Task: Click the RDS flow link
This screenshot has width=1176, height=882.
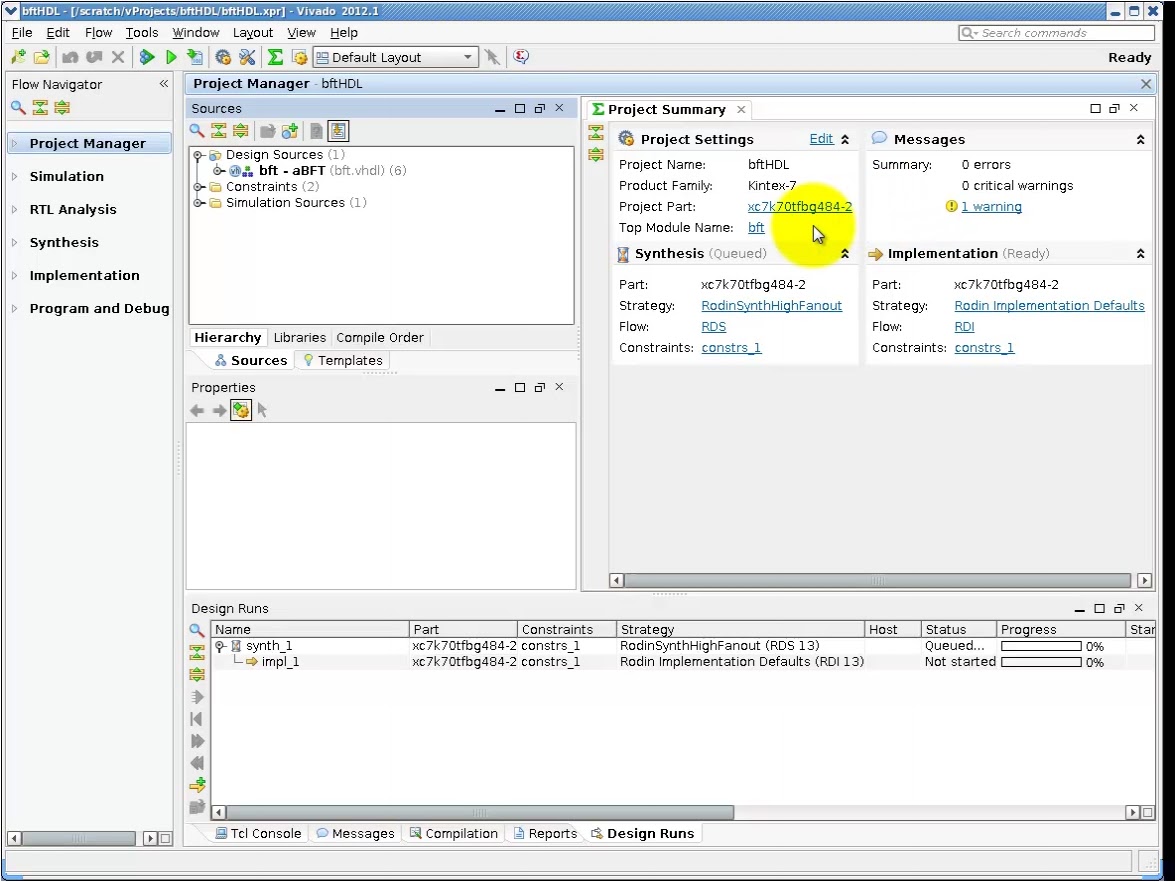Action: pyautogui.click(x=713, y=326)
